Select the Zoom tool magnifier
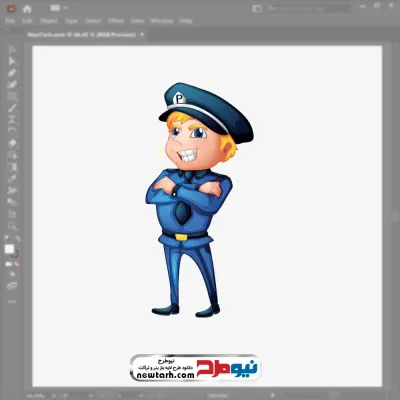The width and height of the screenshot is (400, 400). tap(12, 226)
